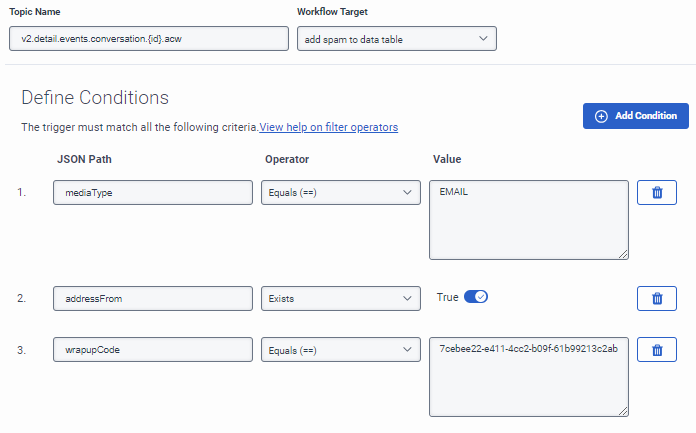The width and height of the screenshot is (696, 433).
Task: Delete the mediaType condition with trash icon
Action: pos(657,193)
